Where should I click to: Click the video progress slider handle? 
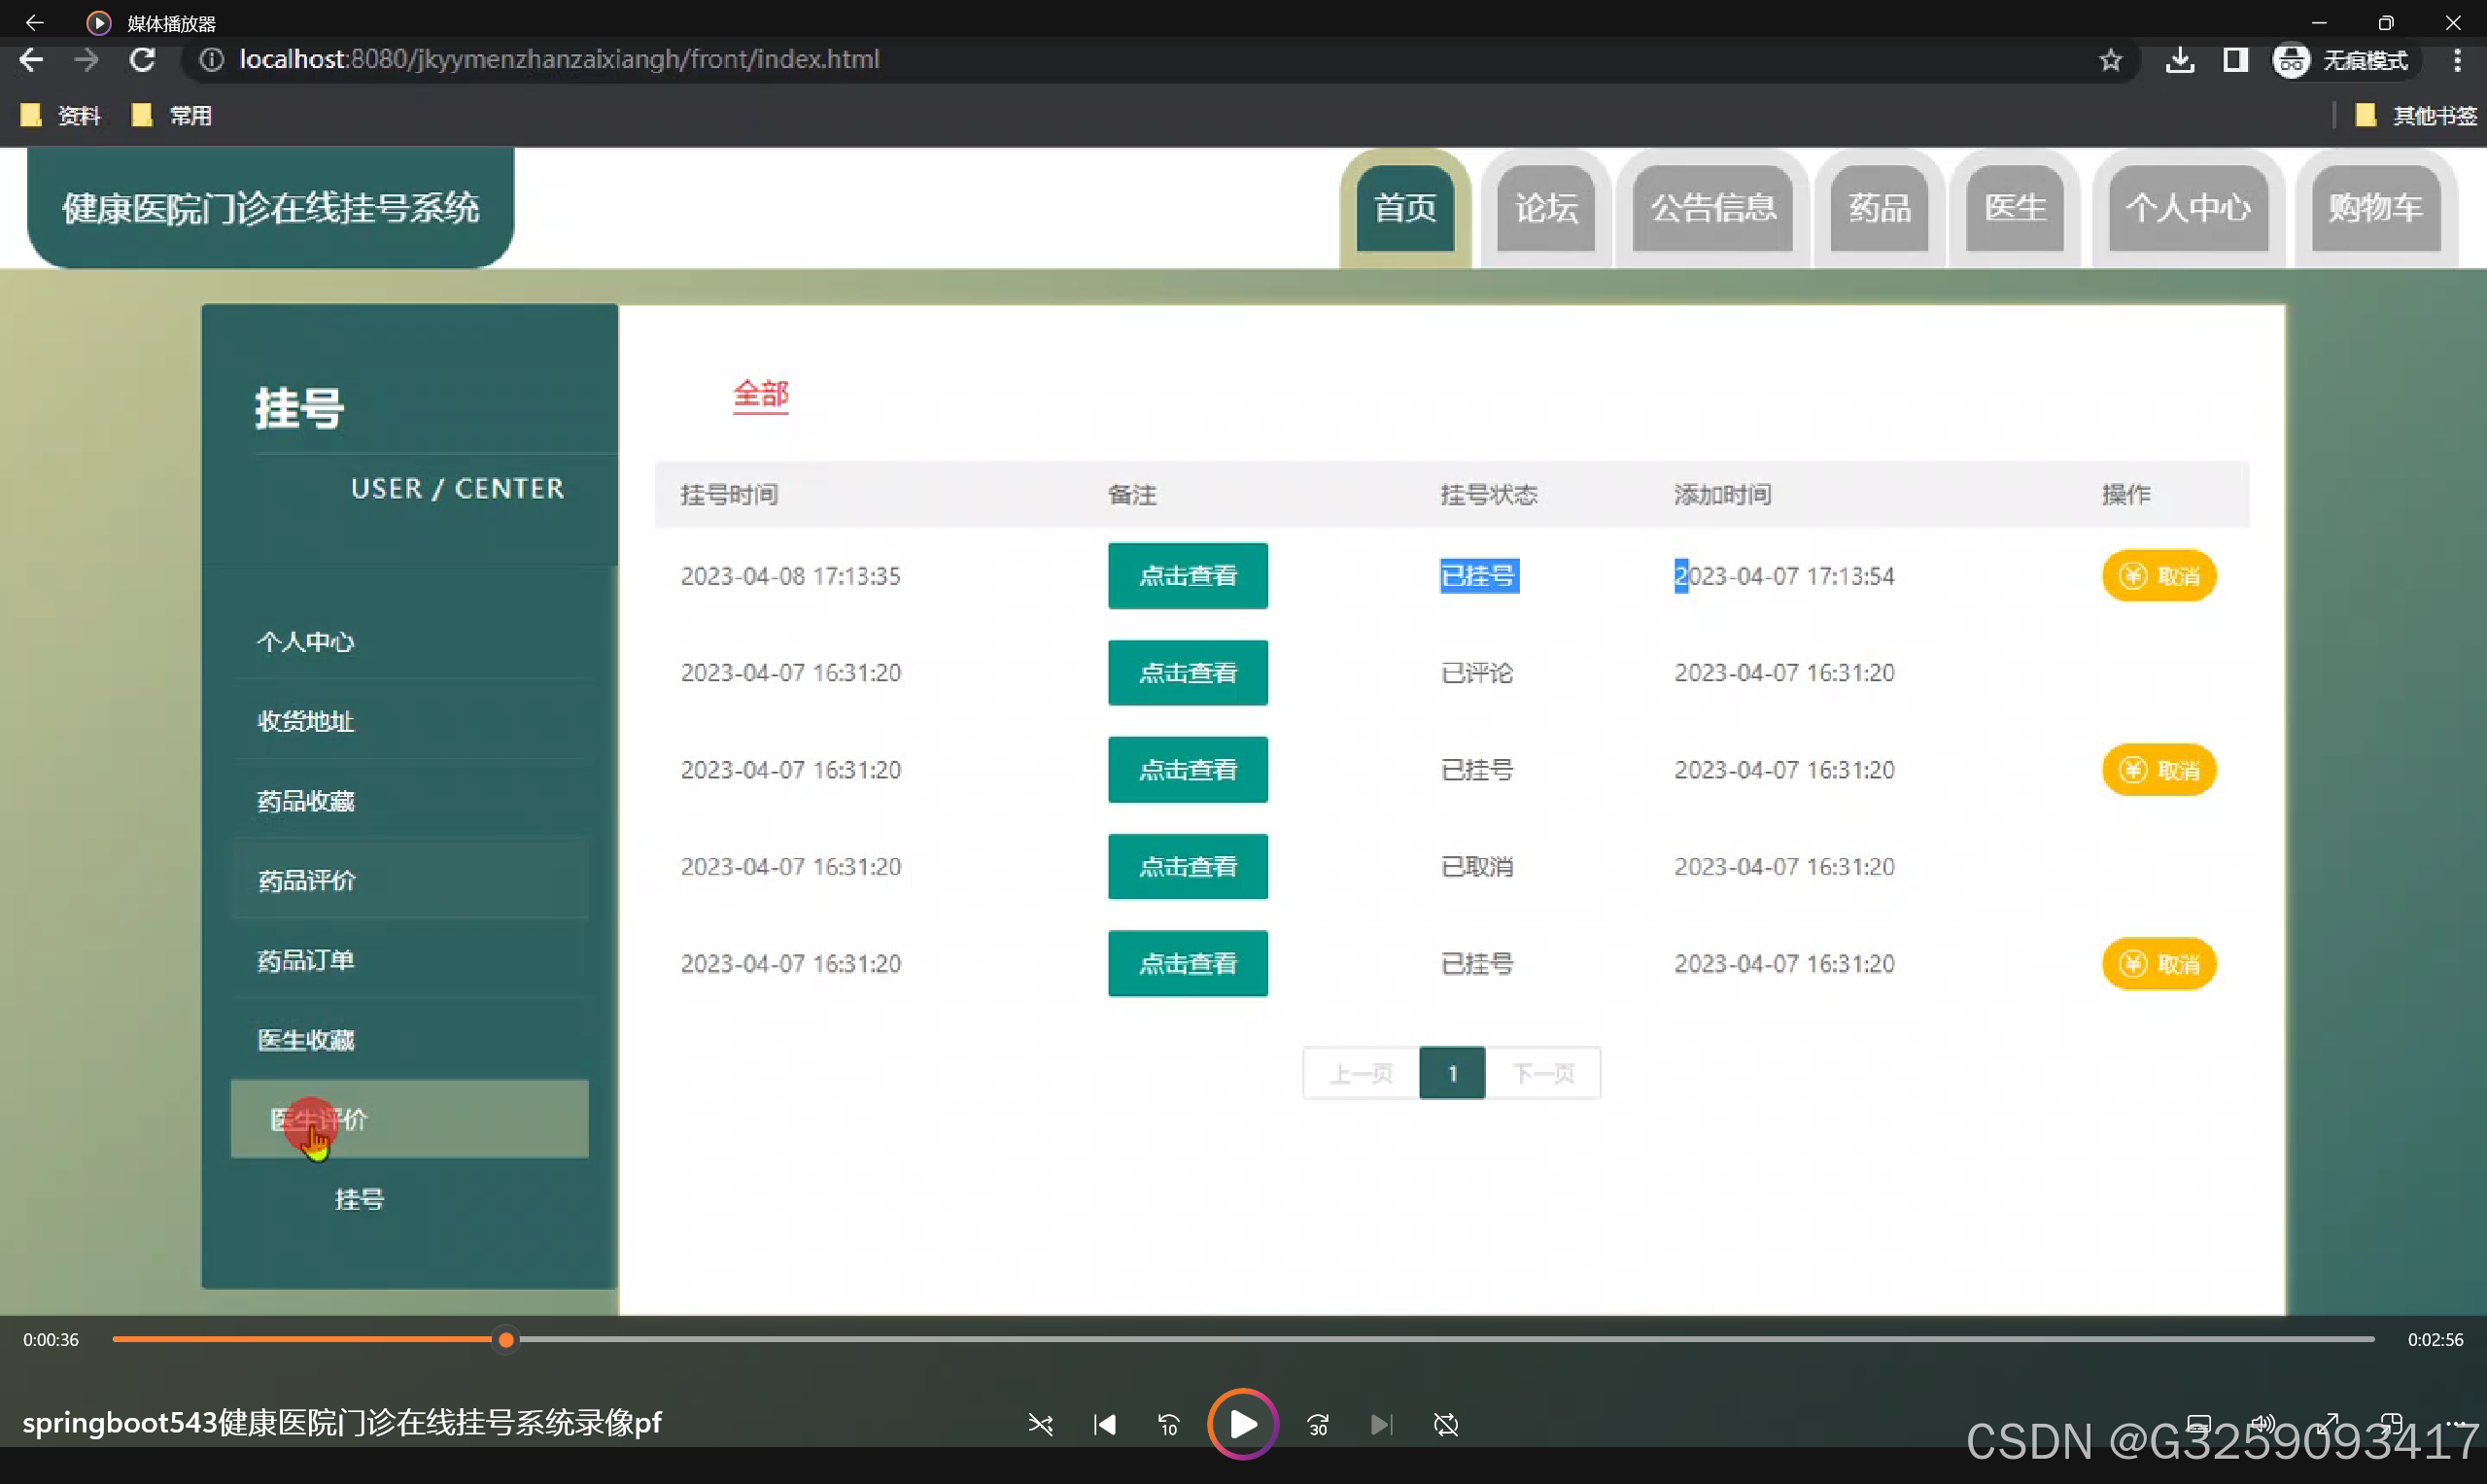pos(506,1340)
